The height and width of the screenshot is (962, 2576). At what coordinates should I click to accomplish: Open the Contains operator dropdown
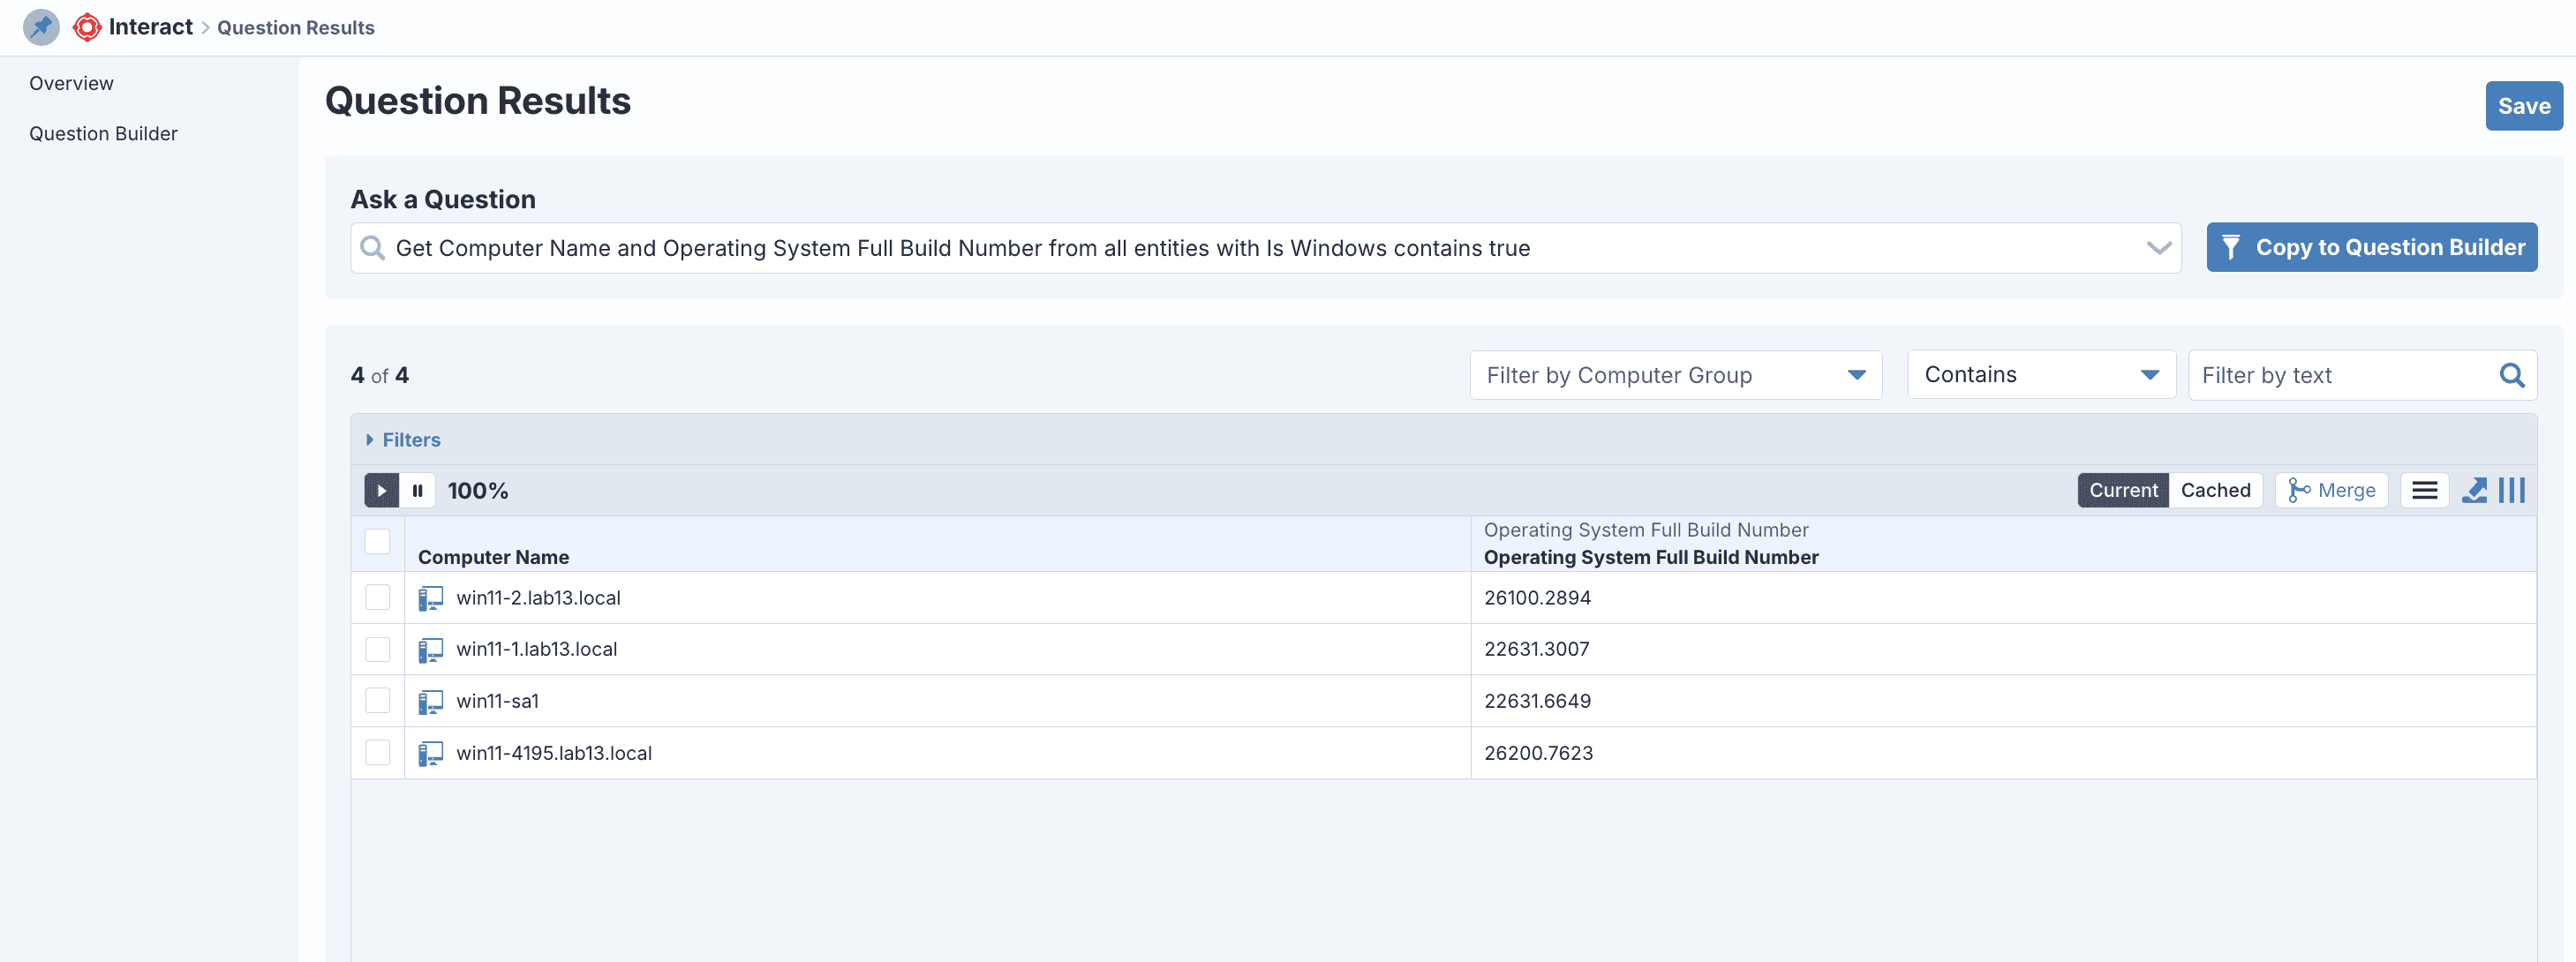(2040, 375)
